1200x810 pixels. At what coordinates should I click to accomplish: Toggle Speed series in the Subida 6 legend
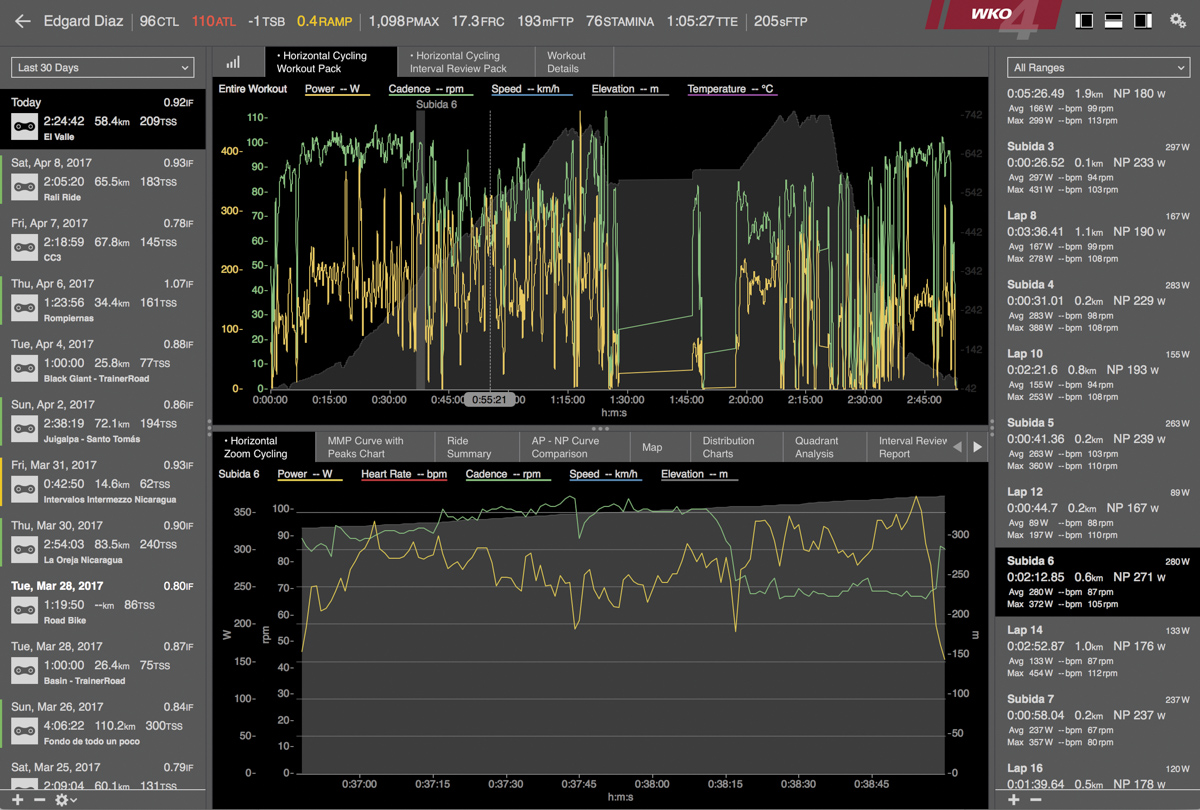click(x=604, y=475)
